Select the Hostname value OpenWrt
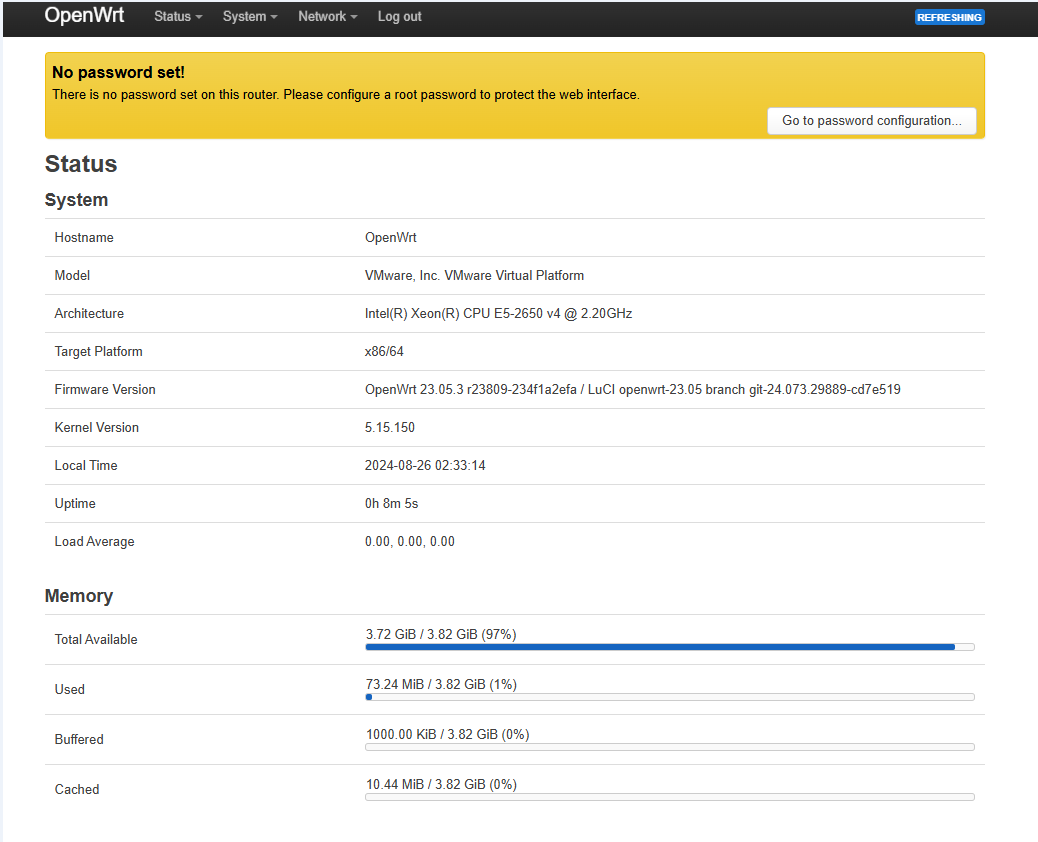Viewport: 1038px width, 842px height. [390, 237]
